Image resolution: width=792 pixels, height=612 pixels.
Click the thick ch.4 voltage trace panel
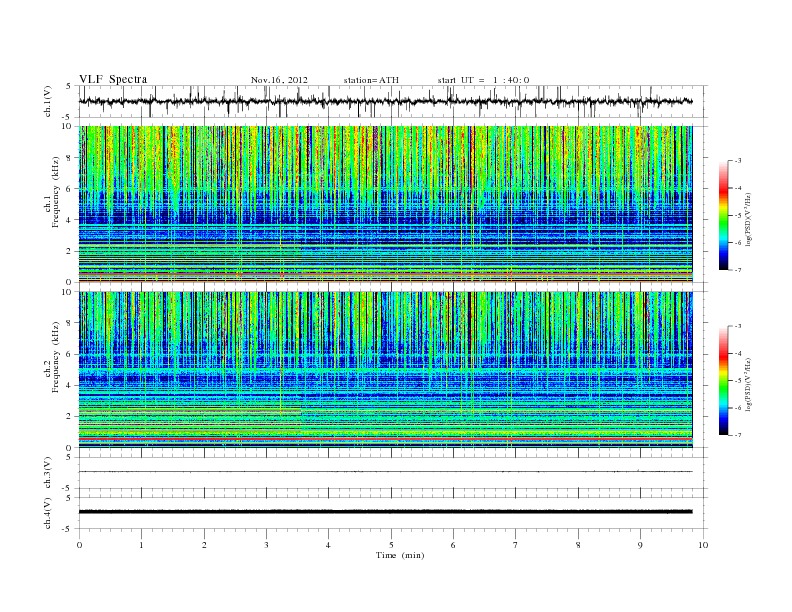tap(393, 513)
